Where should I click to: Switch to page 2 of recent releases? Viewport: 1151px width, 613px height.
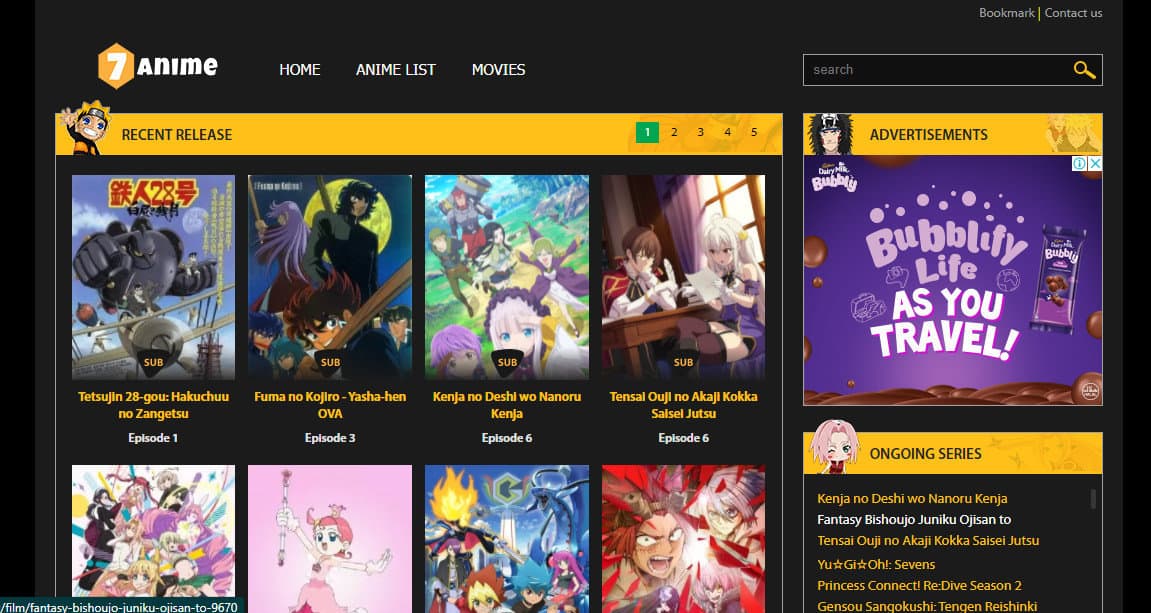674,133
